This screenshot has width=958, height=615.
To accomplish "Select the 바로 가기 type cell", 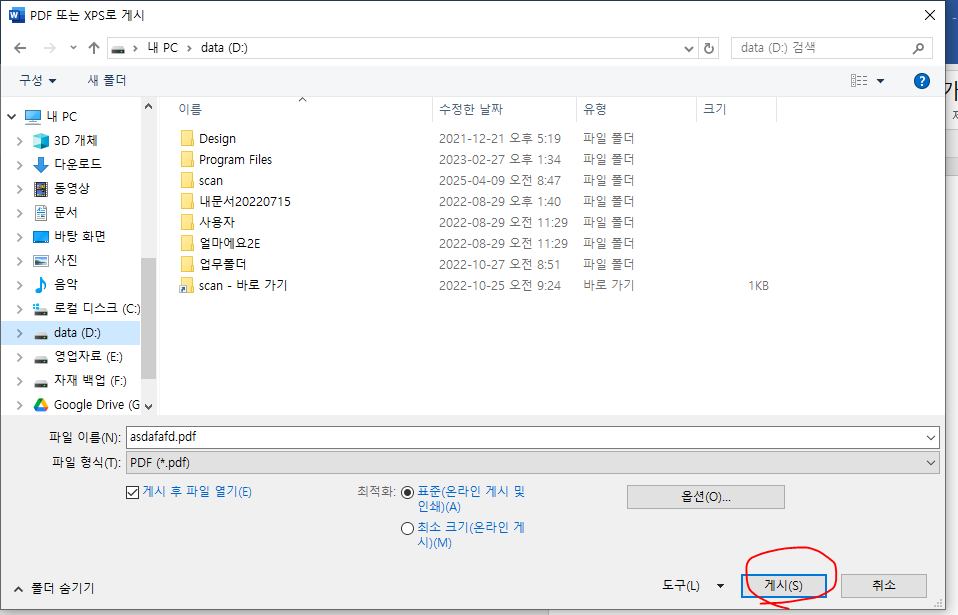I will coord(609,285).
